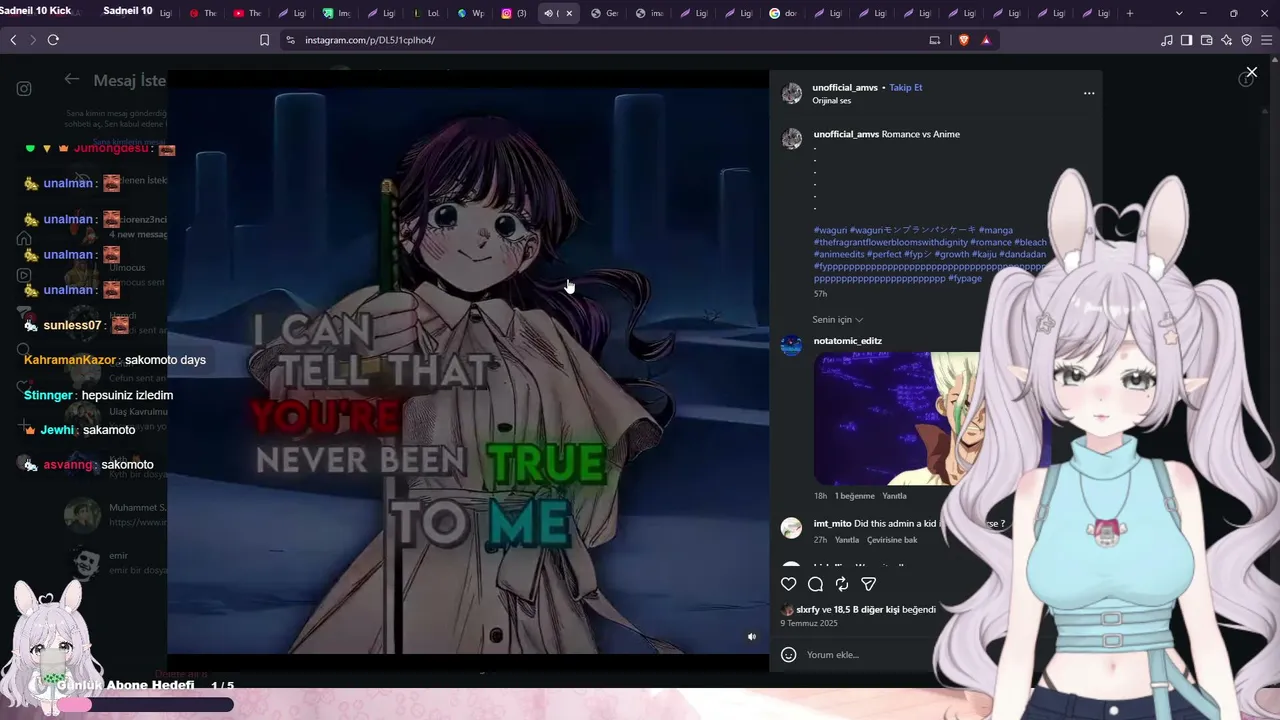Screen dimensions: 1280x720
Task: Toggle the browser sidebar panel
Action: tap(1186, 40)
